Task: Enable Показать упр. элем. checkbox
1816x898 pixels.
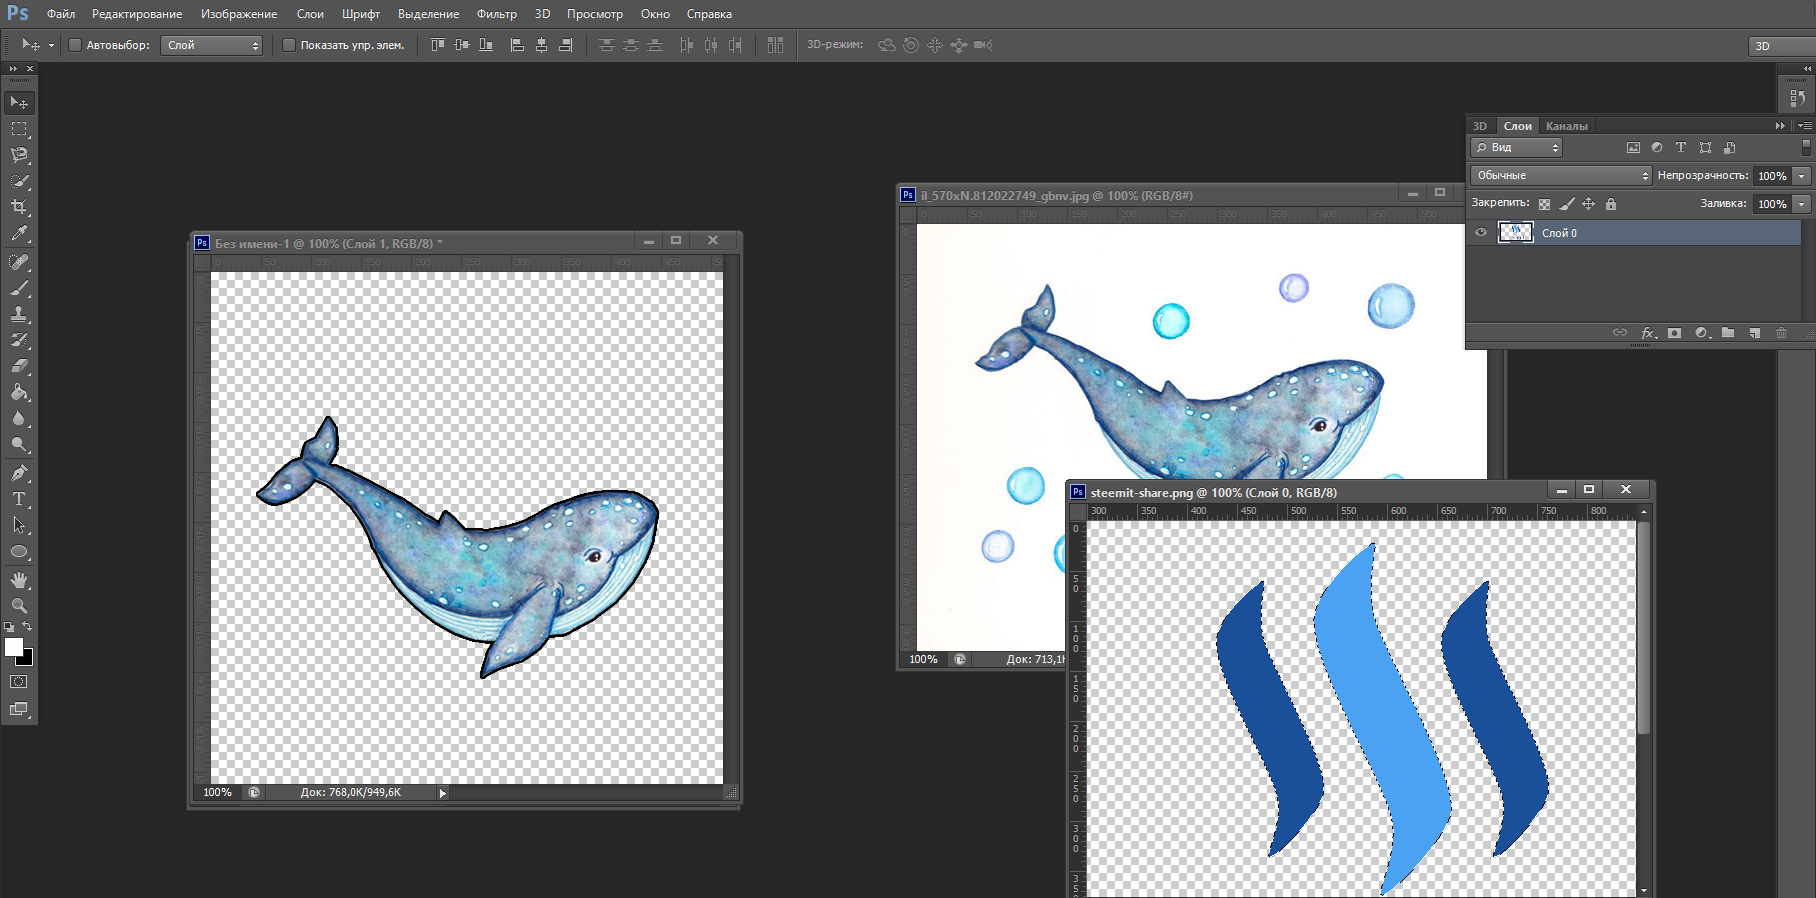Action: coord(289,45)
